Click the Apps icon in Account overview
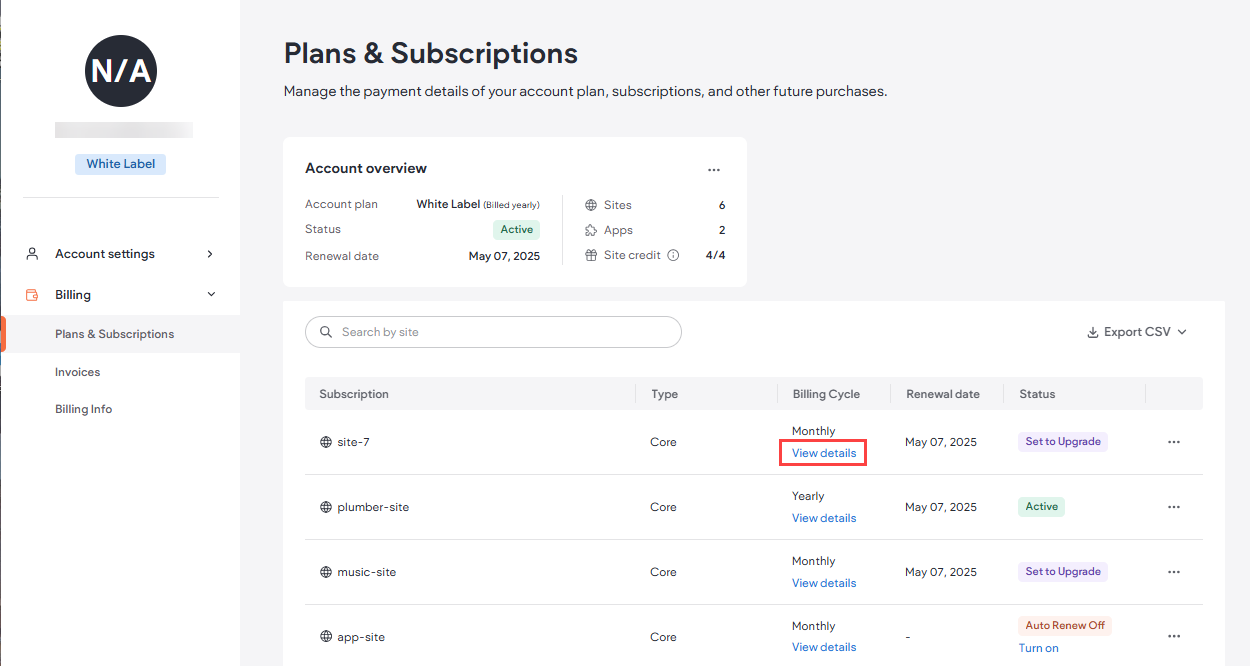Screen dimensions: 1250x666 tap(589, 229)
